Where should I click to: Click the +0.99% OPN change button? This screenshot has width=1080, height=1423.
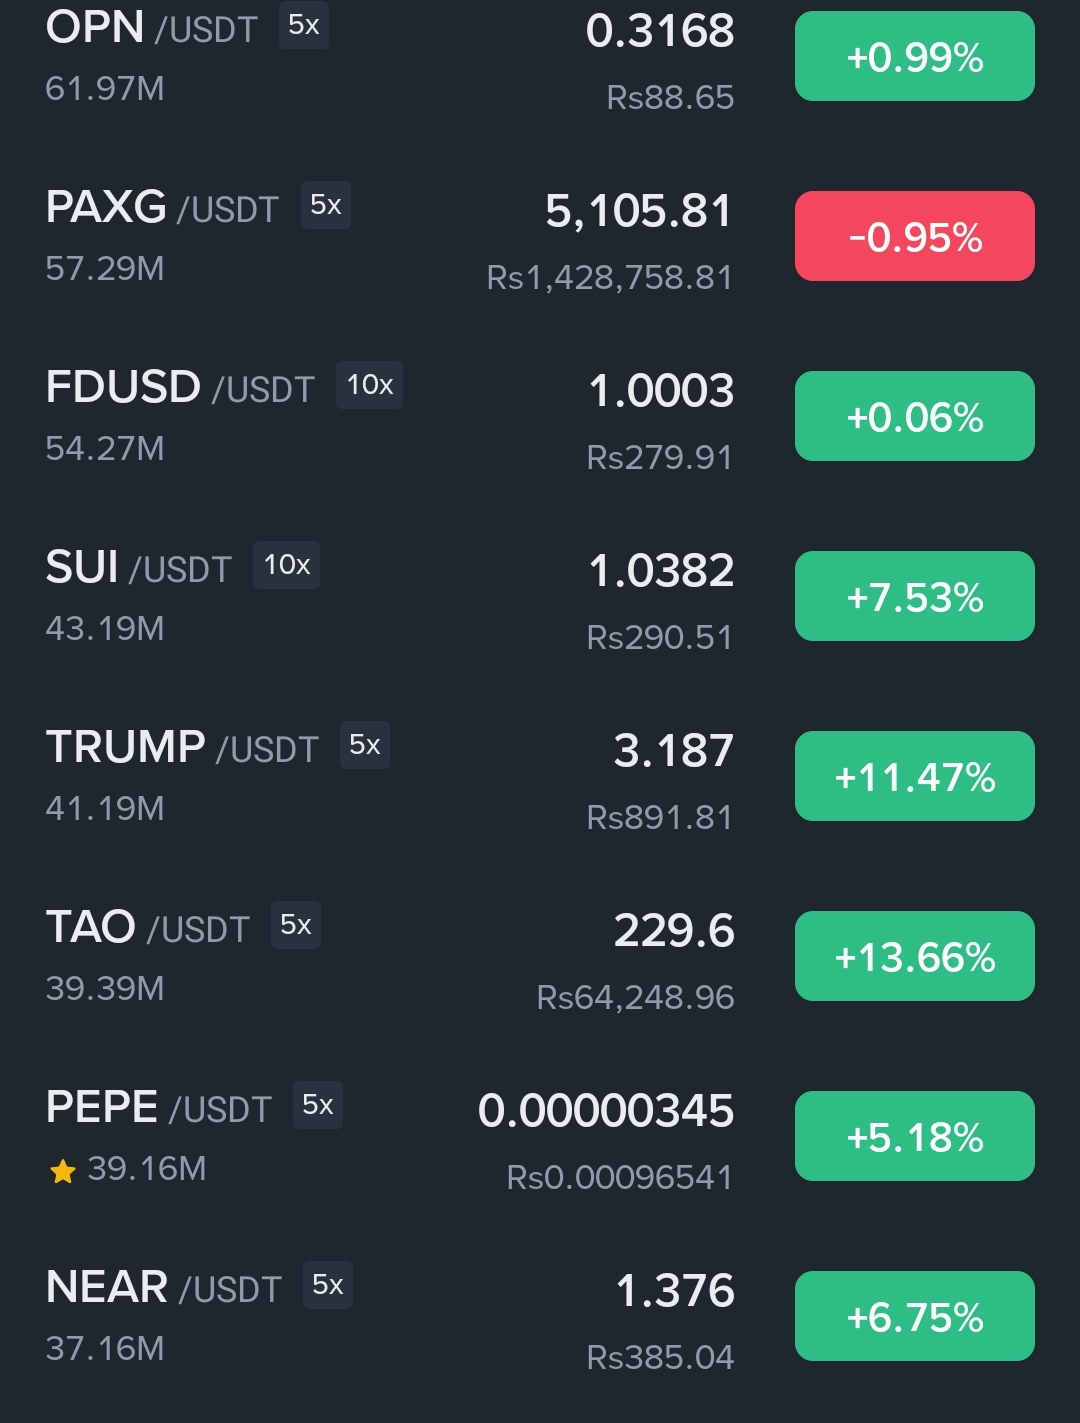(914, 56)
